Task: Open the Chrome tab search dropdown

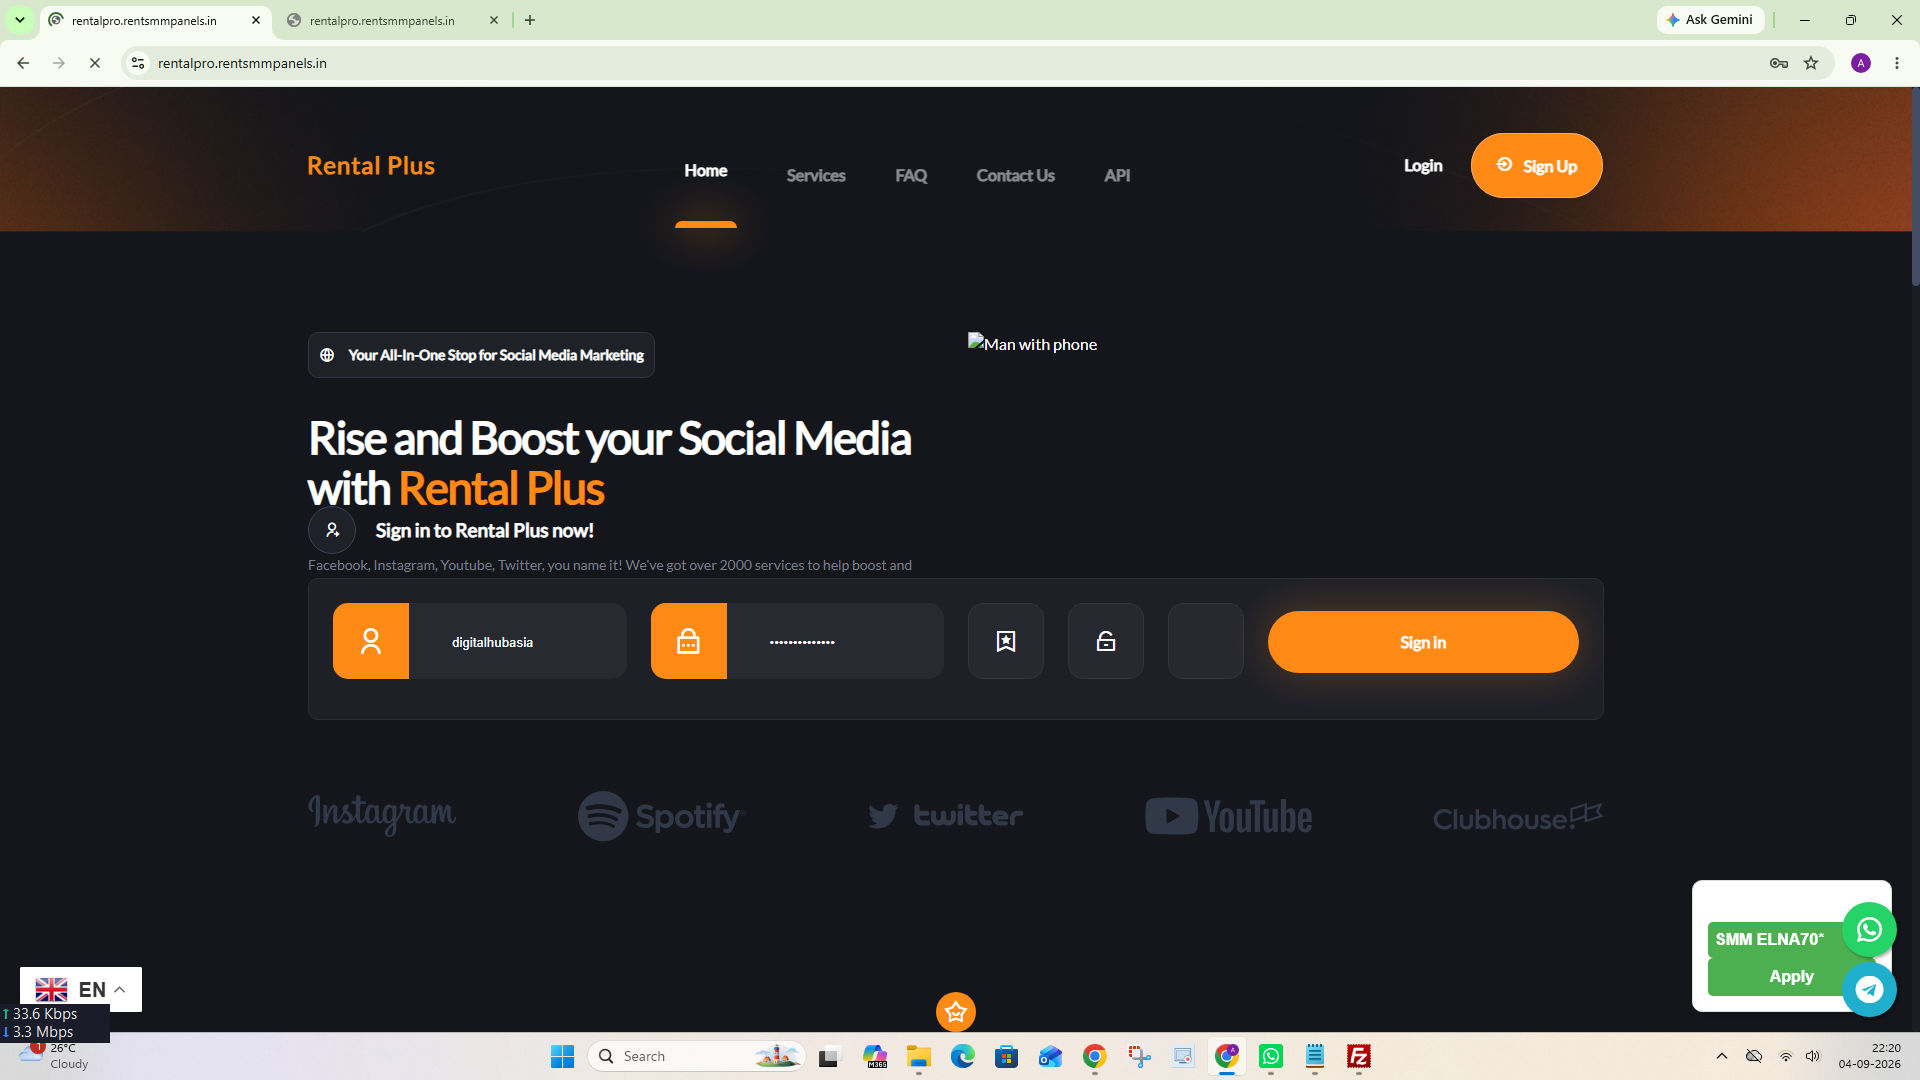Action: tap(19, 20)
